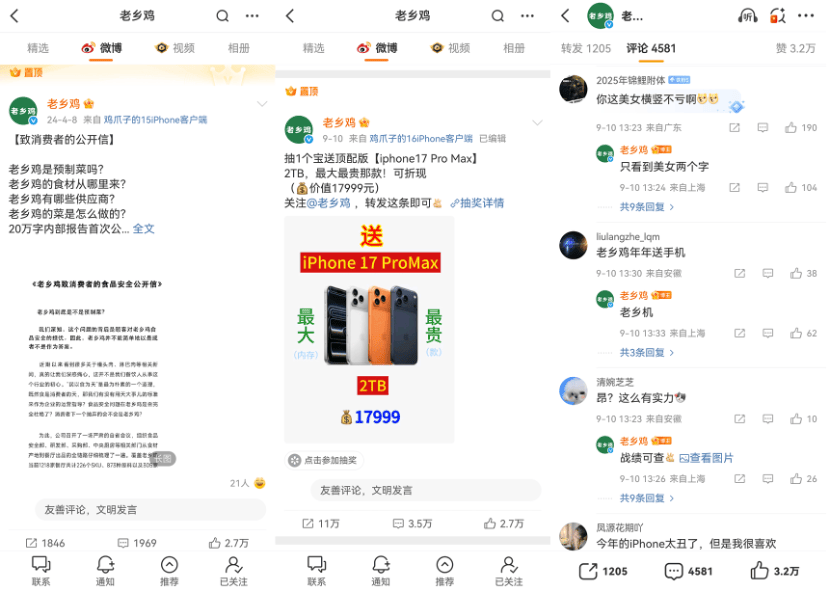Viewport: 830px width, 592px height.
Task: Repost the iPhone 17 giveaway post (11万)
Action: point(321,524)
